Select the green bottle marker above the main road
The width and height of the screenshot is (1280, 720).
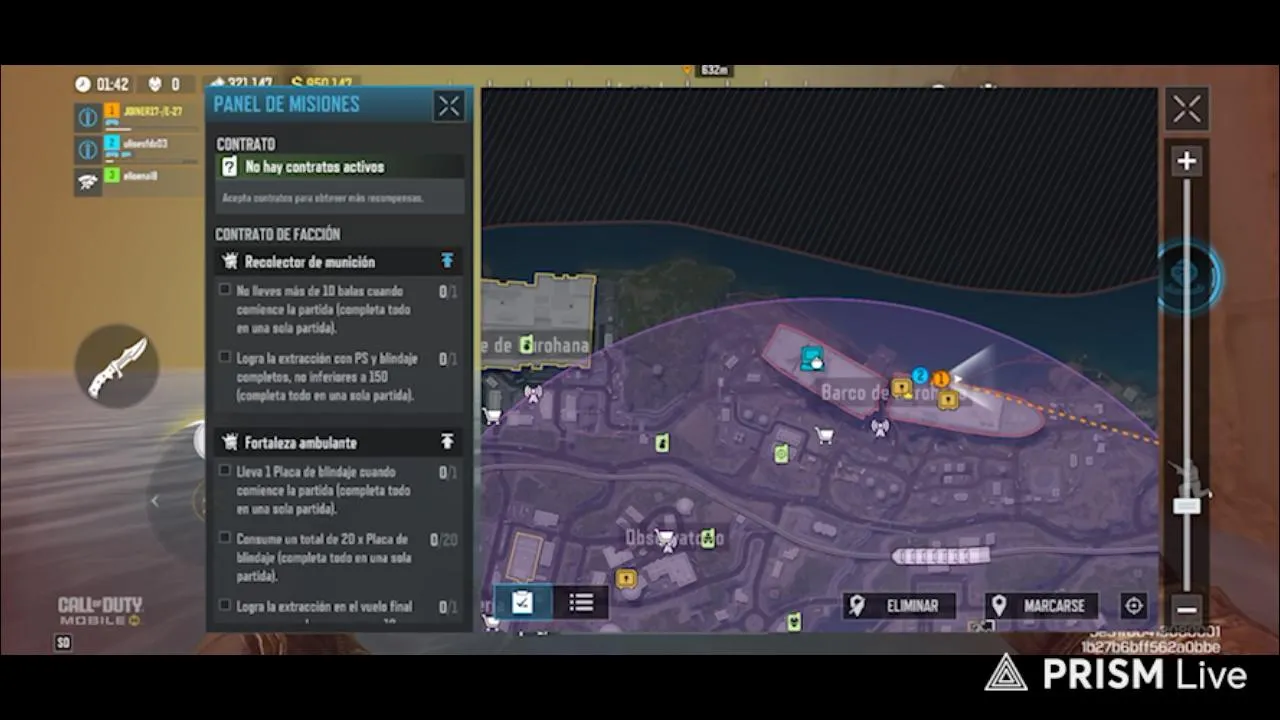(x=661, y=443)
